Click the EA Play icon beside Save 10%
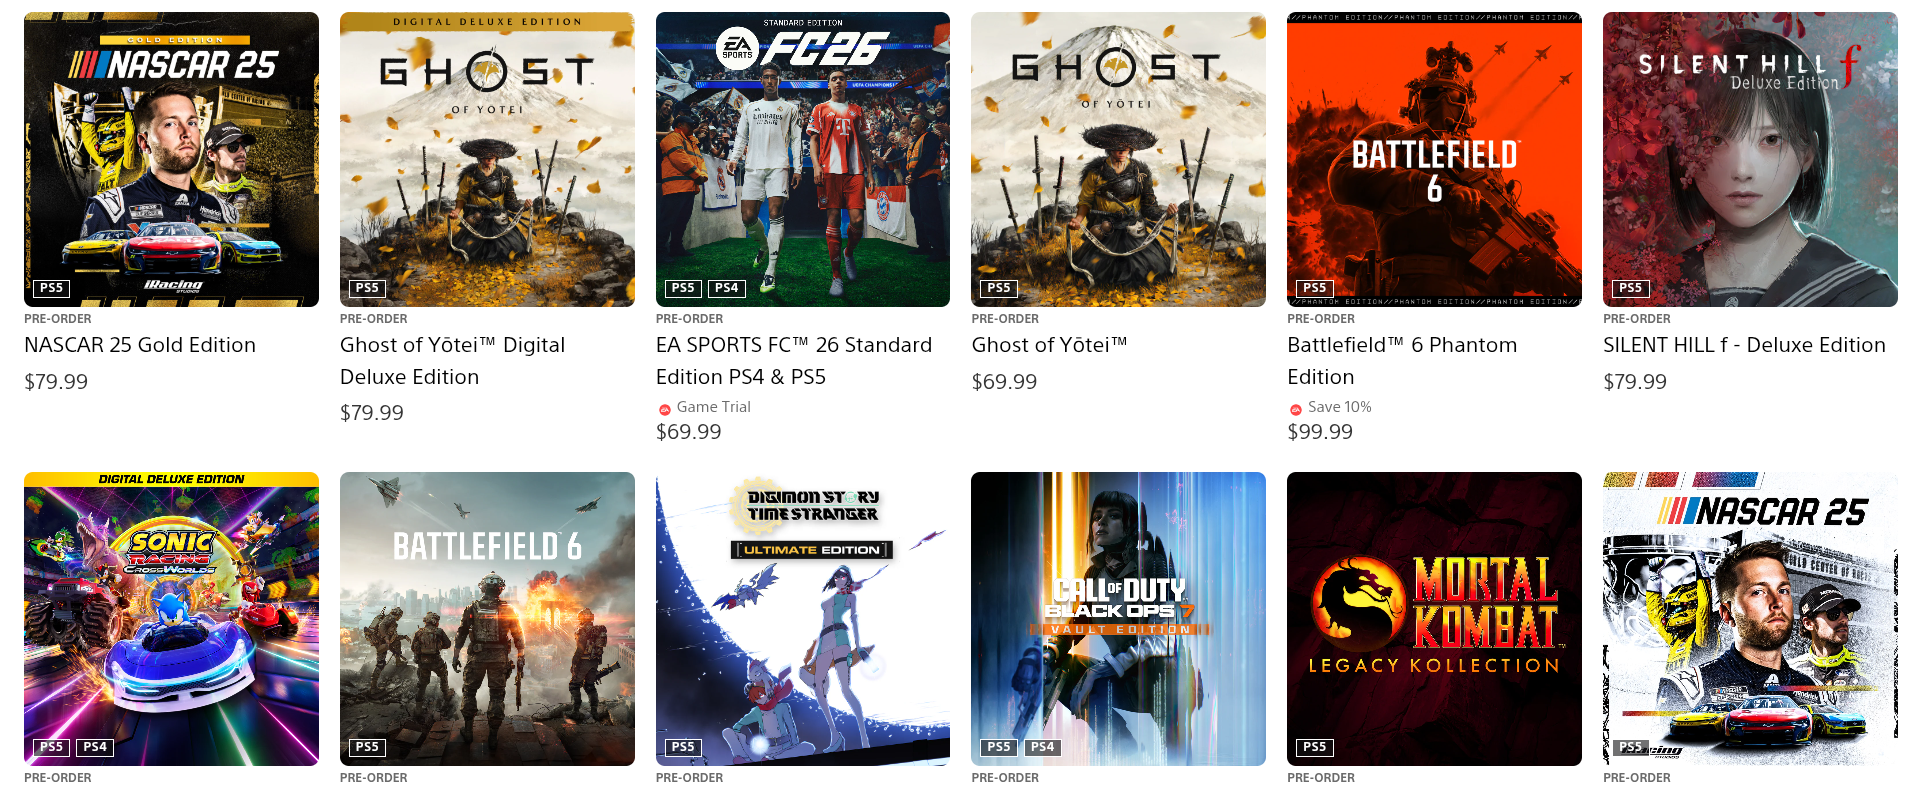Viewport: 1913px width, 795px height. coord(1296,409)
